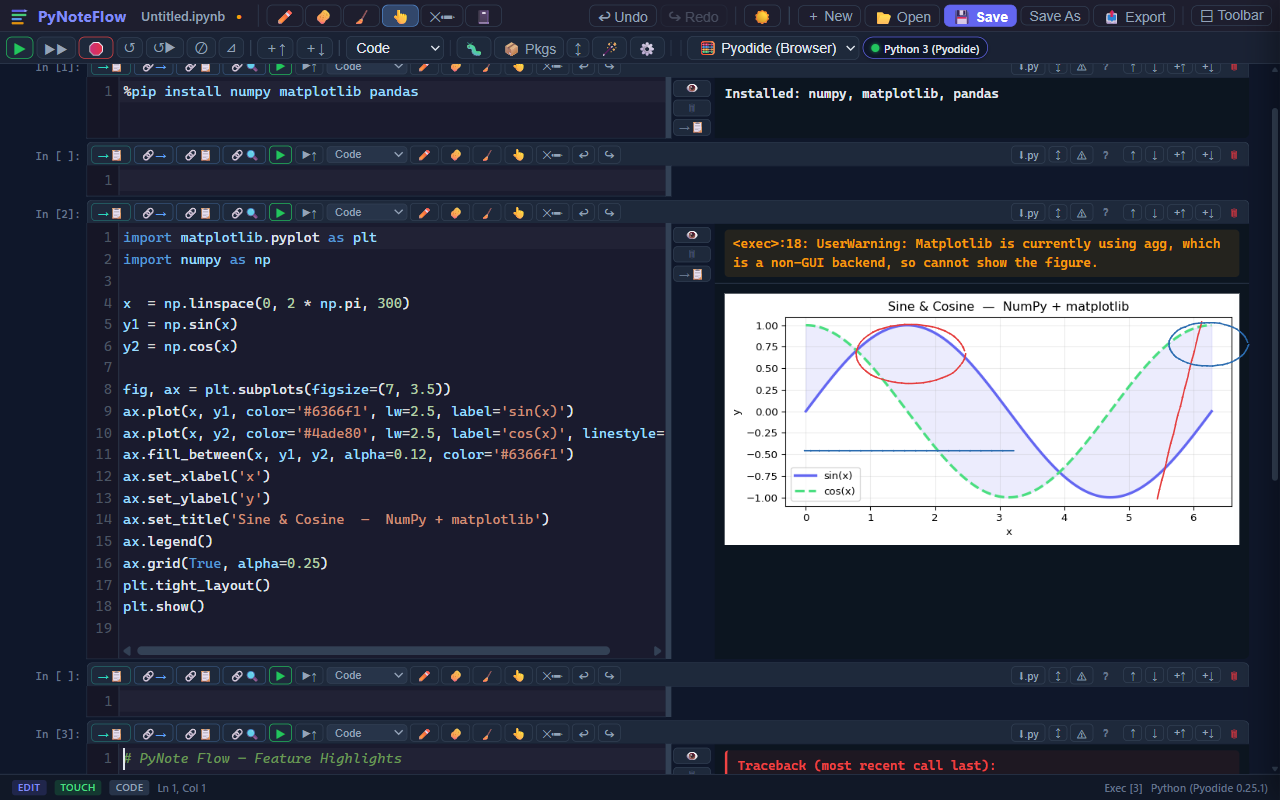Open Code type dropdown in cell In [3]
Screen dimensions: 1280x800
[x=368, y=733]
